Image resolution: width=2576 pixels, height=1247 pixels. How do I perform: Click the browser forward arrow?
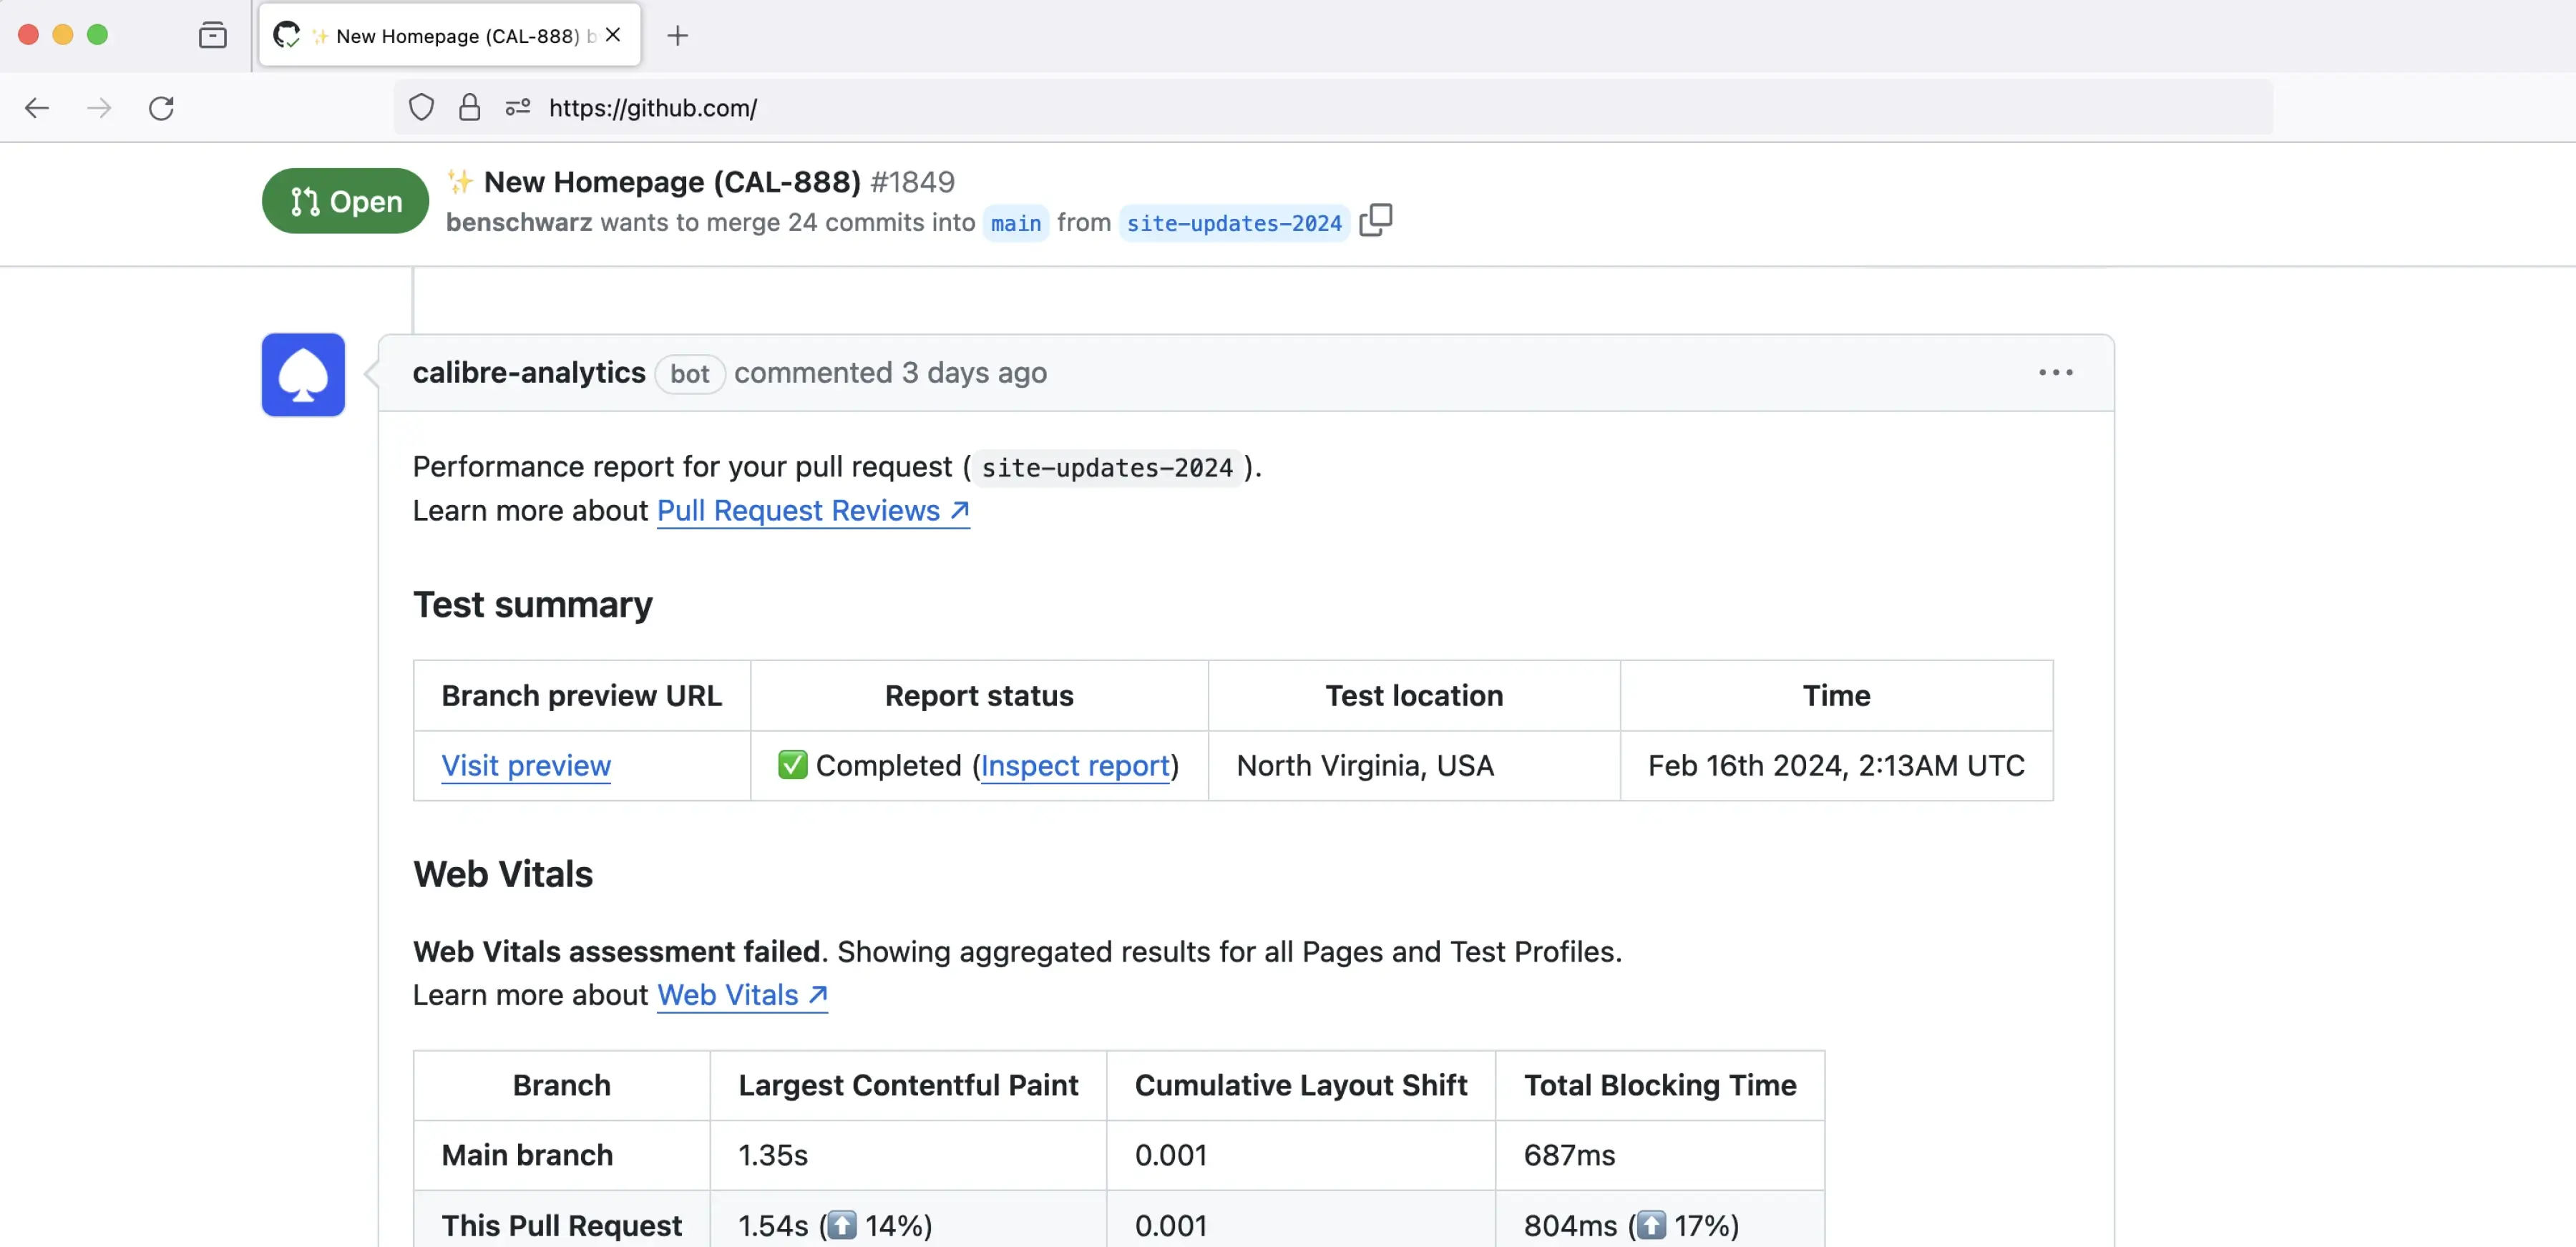(x=99, y=108)
